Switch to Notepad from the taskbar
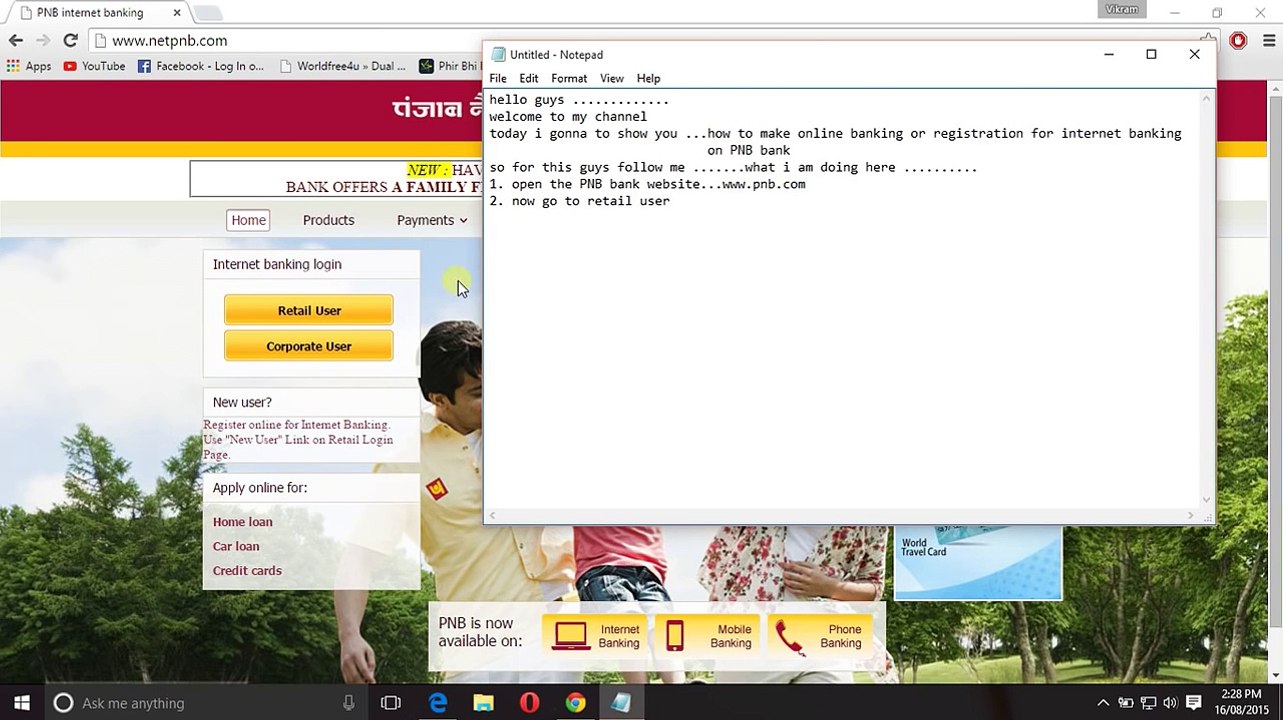The height and width of the screenshot is (720, 1283). 621,703
